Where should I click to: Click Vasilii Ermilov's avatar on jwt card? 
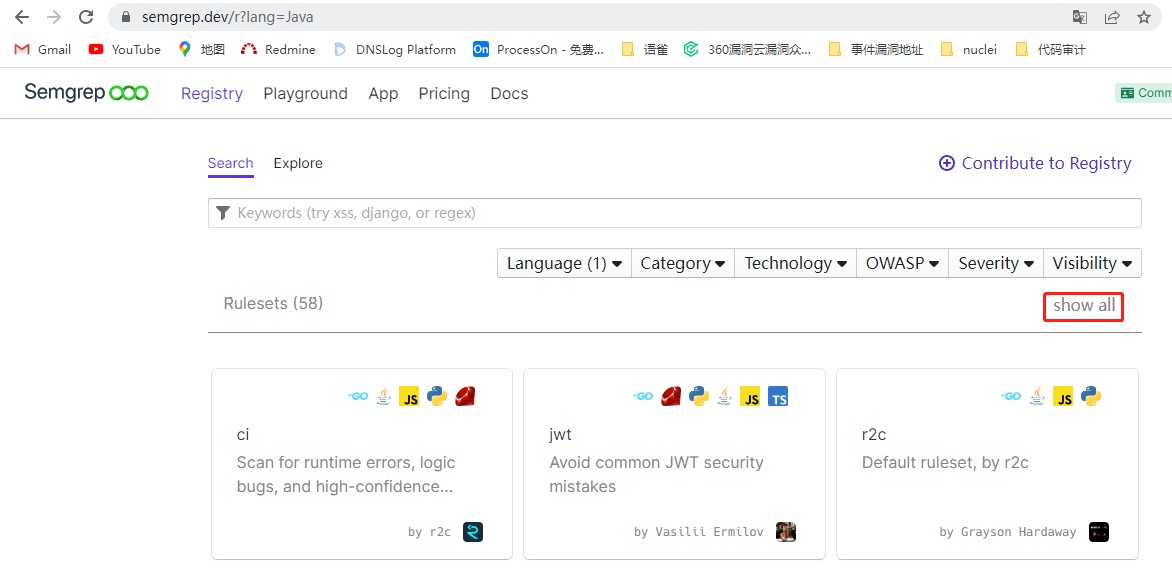[x=786, y=532]
